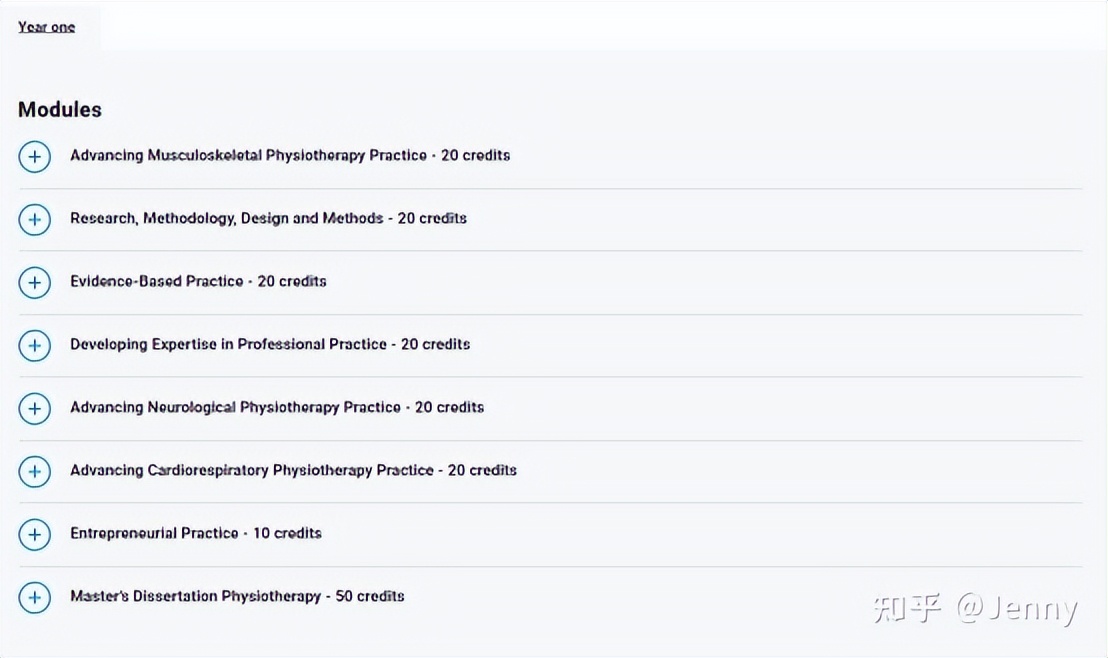Open Advancing Neurological Physiotherapy Practice title

pyautogui.click(x=277, y=407)
